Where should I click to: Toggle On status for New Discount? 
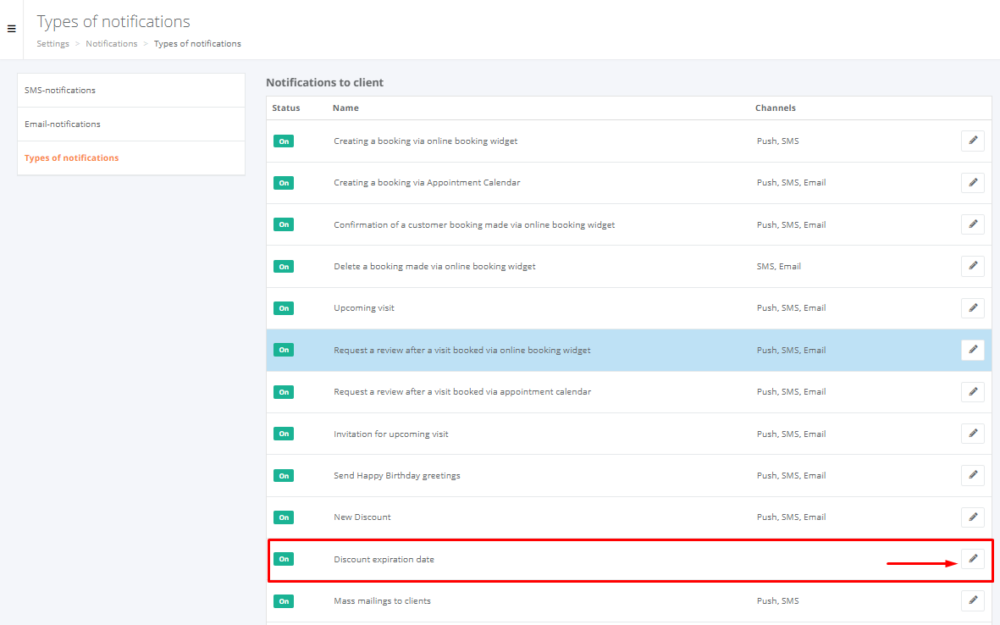point(284,517)
